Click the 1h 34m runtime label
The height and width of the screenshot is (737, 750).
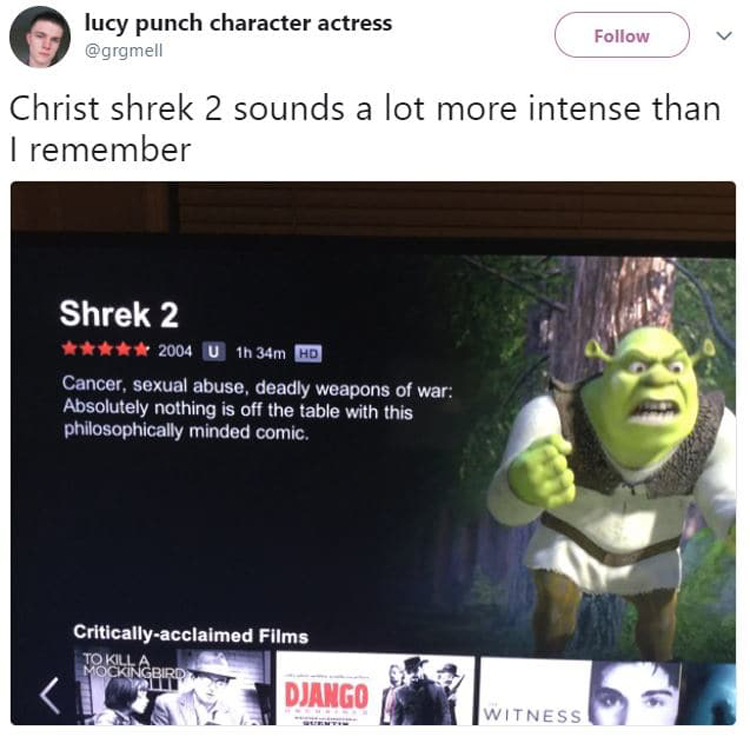coord(260,353)
